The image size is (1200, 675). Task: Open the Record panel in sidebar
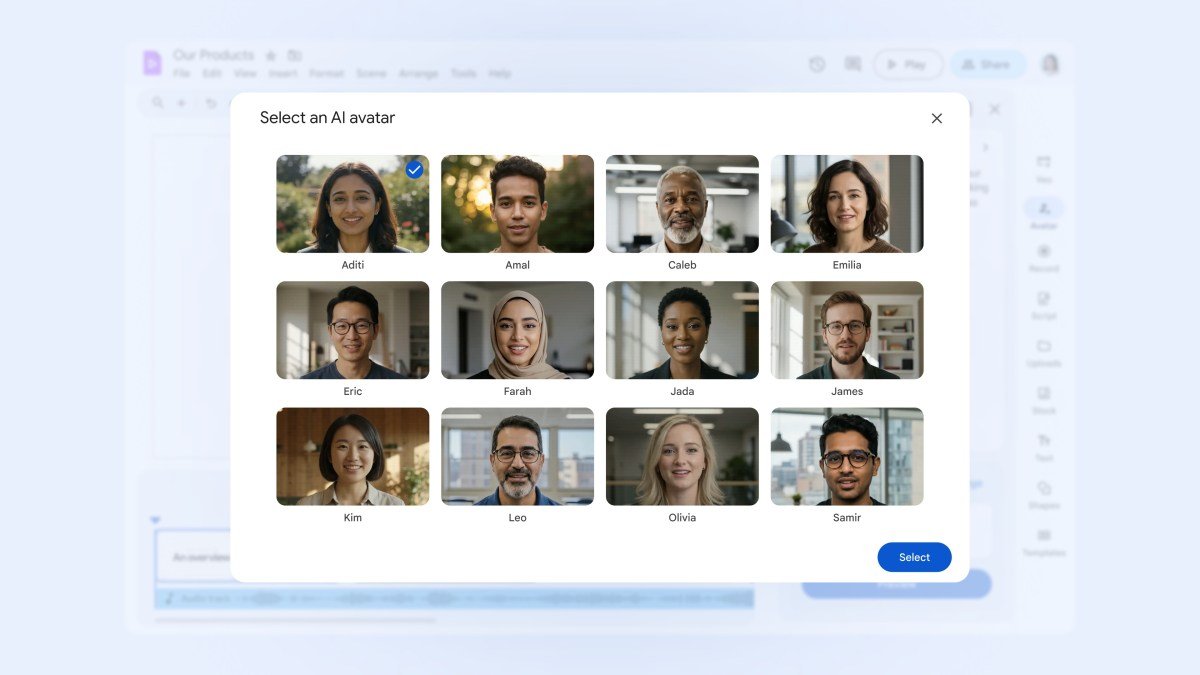click(1044, 257)
